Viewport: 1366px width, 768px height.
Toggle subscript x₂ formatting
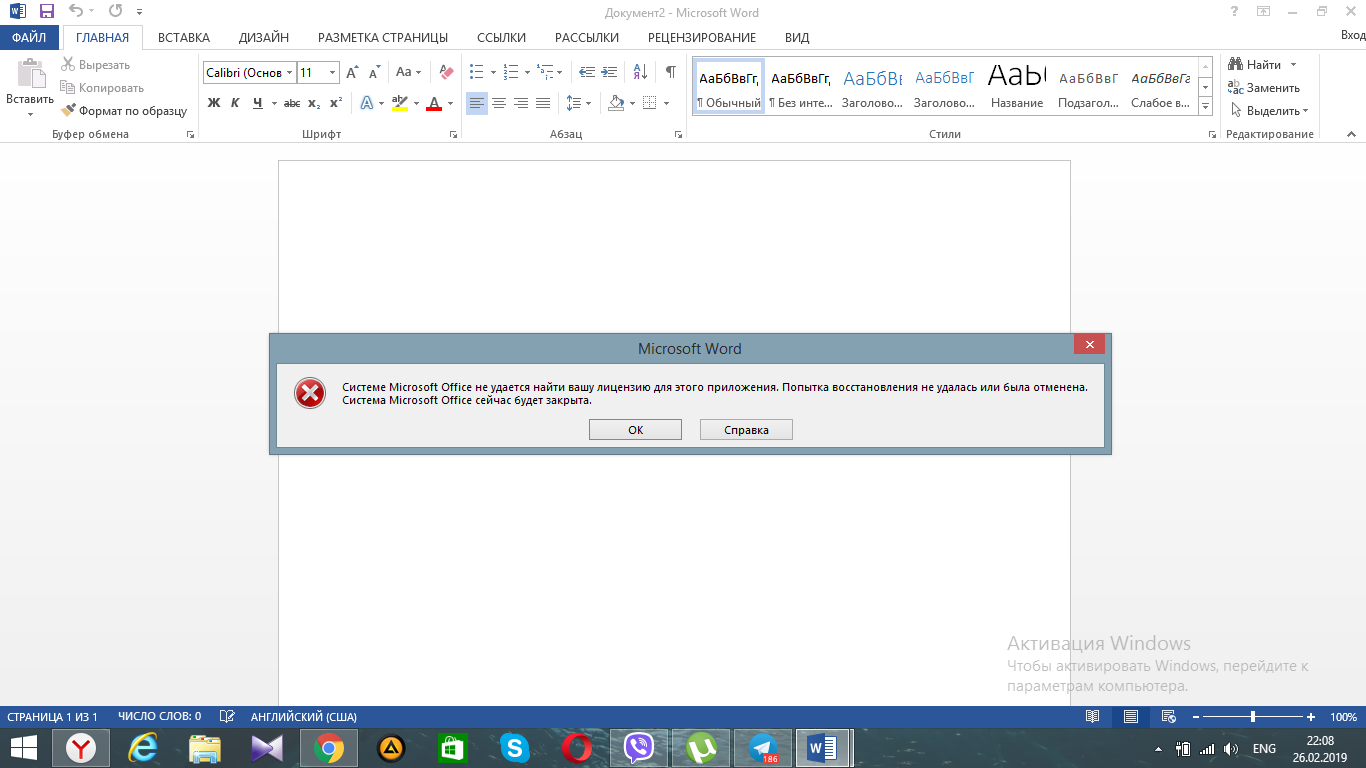coord(314,103)
